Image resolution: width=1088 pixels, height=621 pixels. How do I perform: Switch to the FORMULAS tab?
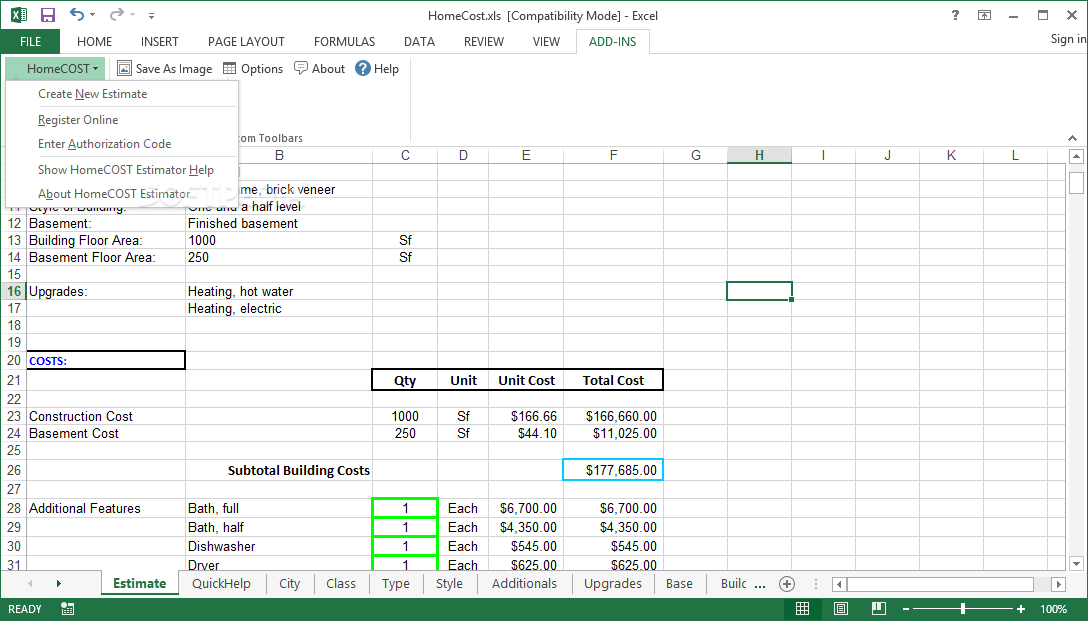[344, 42]
